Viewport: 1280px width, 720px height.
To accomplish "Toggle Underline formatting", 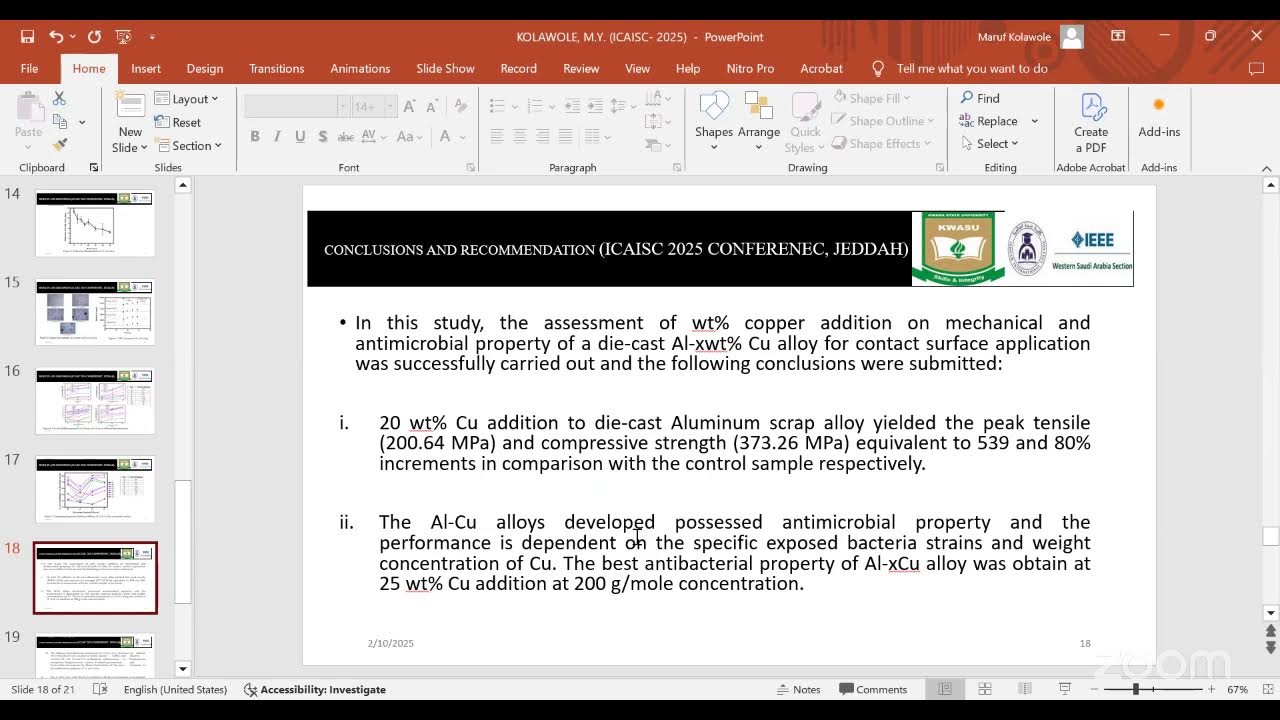I will tap(300, 137).
